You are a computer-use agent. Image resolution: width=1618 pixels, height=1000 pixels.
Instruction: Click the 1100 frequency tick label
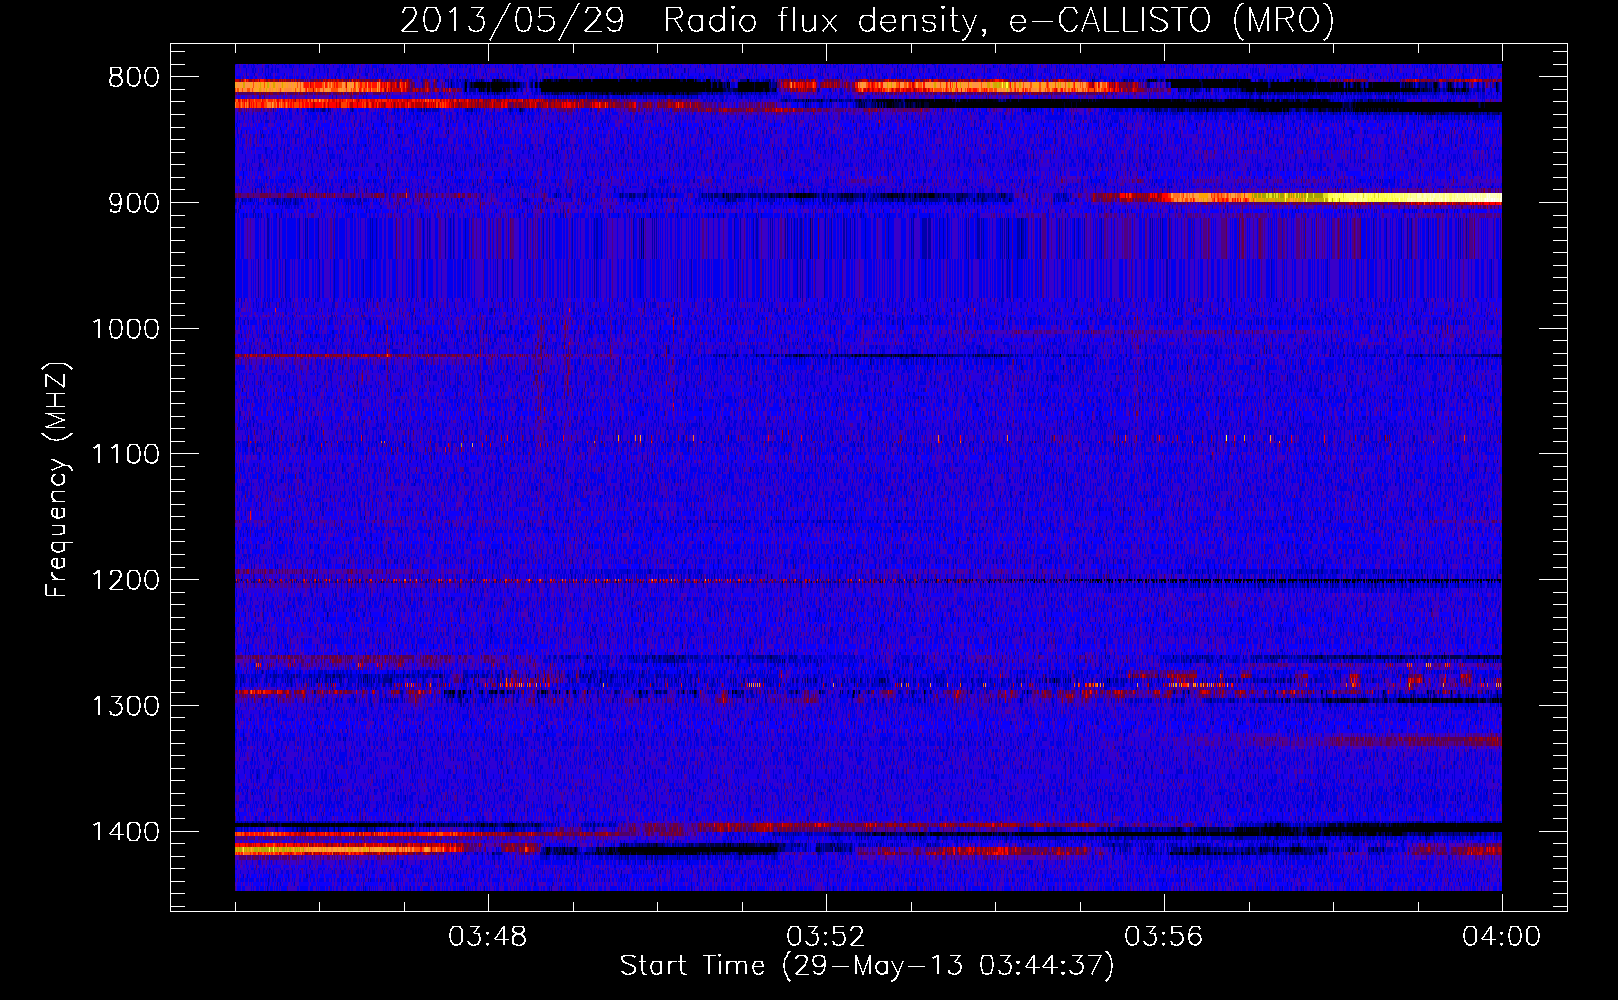tap(125, 455)
